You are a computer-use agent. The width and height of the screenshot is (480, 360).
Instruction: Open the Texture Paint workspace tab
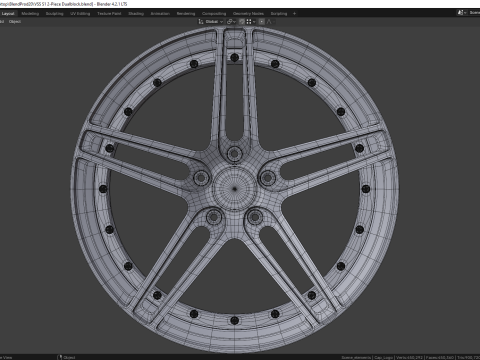(x=109, y=14)
